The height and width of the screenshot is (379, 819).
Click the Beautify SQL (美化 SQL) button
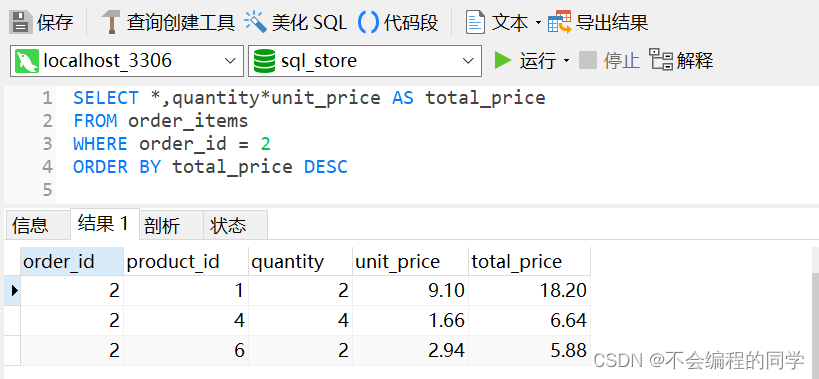pos(296,22)
